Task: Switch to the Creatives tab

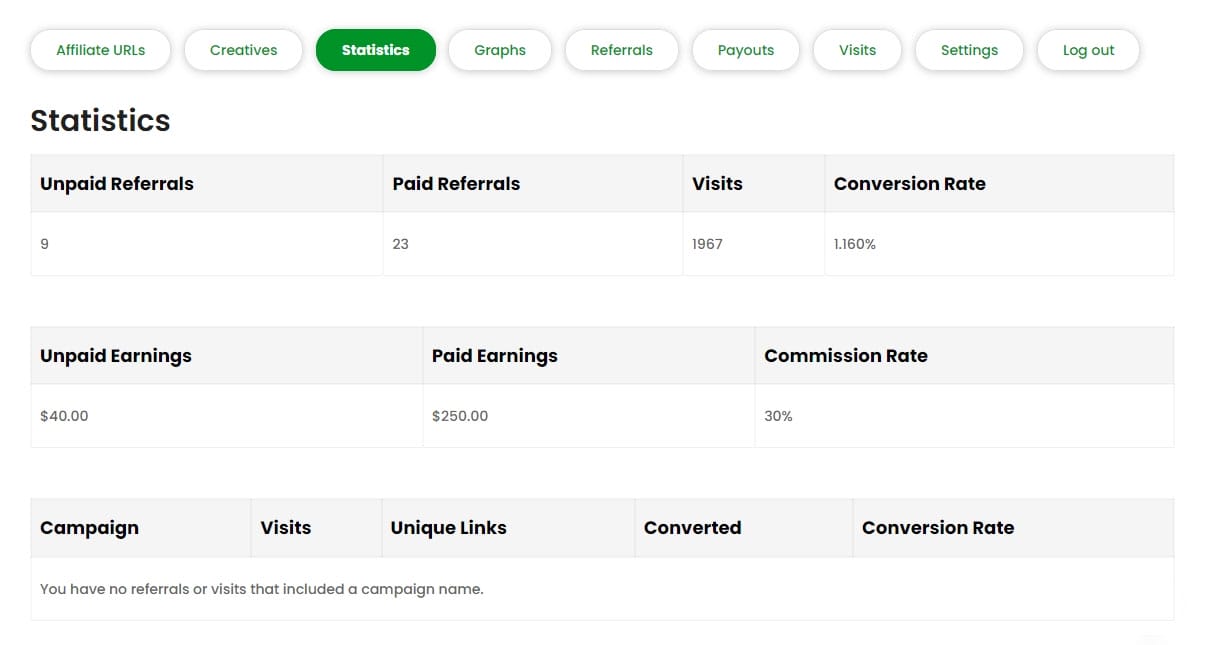Action: (243, 50)
